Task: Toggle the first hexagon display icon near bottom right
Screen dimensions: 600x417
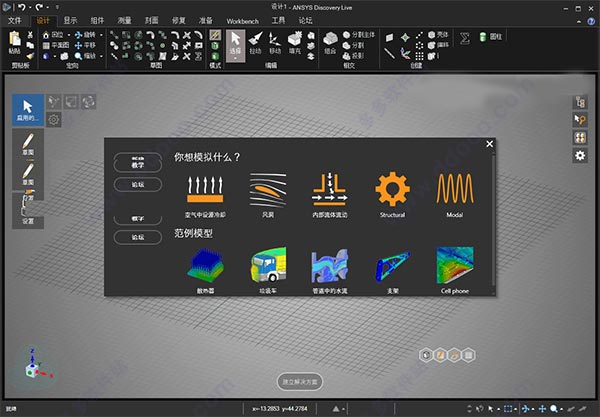Action: coord(426,355)
